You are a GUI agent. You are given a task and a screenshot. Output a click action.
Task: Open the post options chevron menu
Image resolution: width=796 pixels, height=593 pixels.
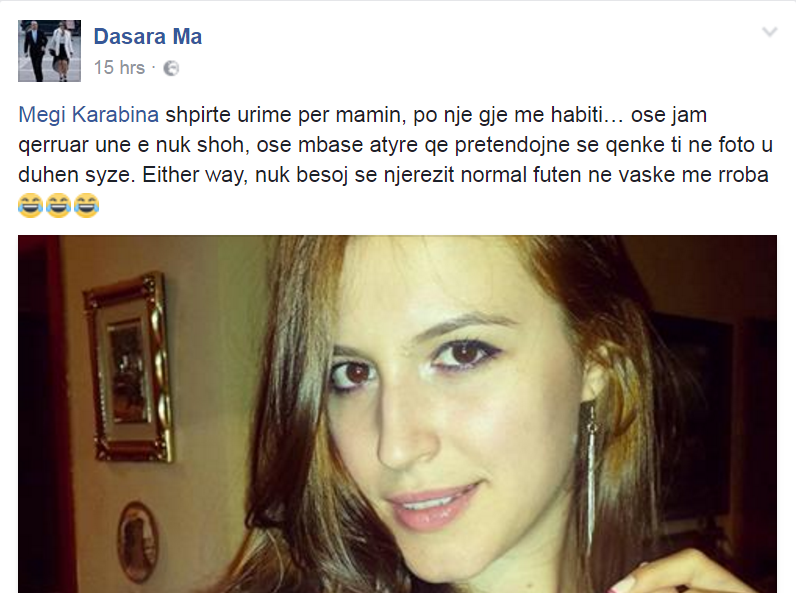coord(770,32)
